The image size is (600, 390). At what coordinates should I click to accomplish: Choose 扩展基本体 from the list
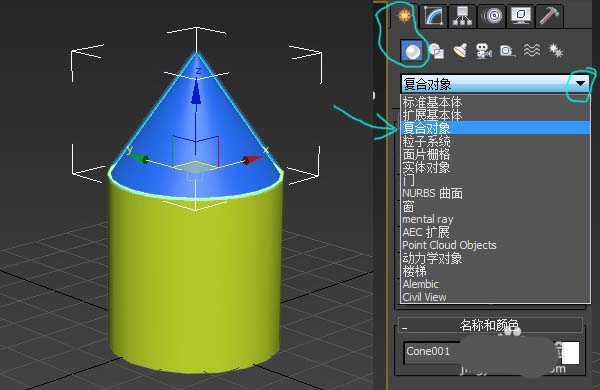point(495,115)
